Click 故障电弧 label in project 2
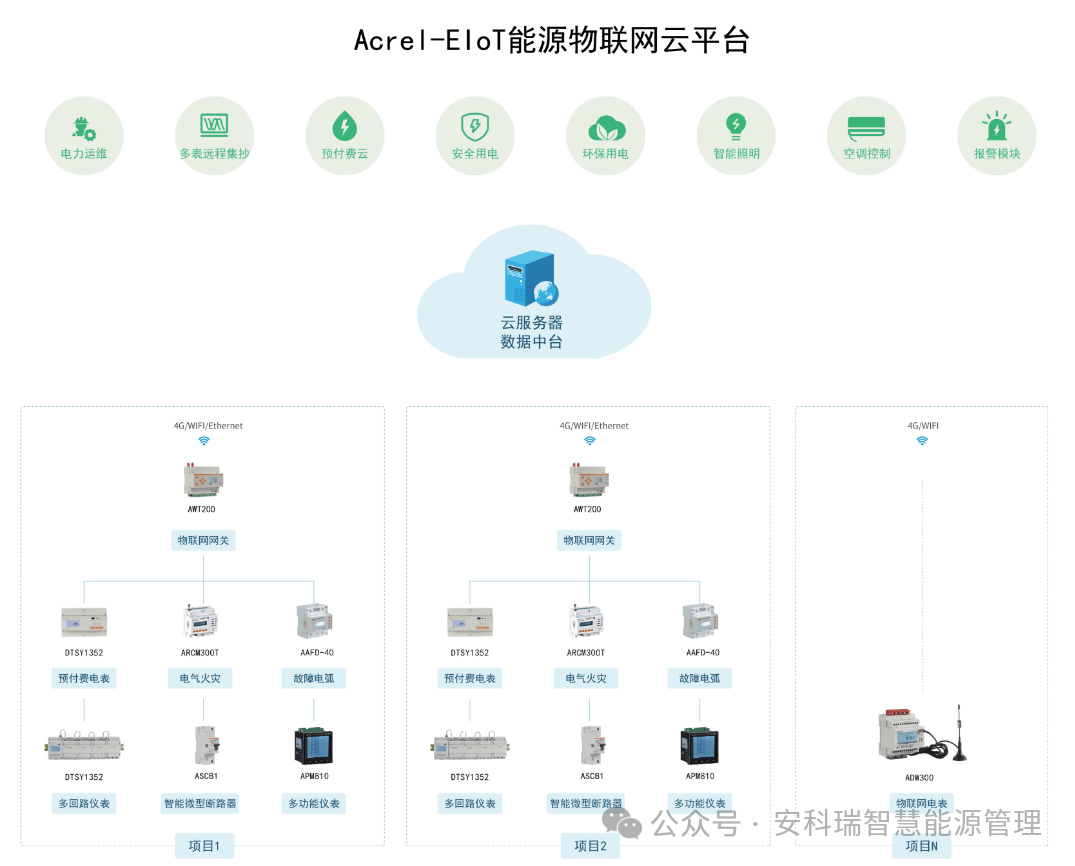Screen dimensions: 1075x866 (700, 678)
